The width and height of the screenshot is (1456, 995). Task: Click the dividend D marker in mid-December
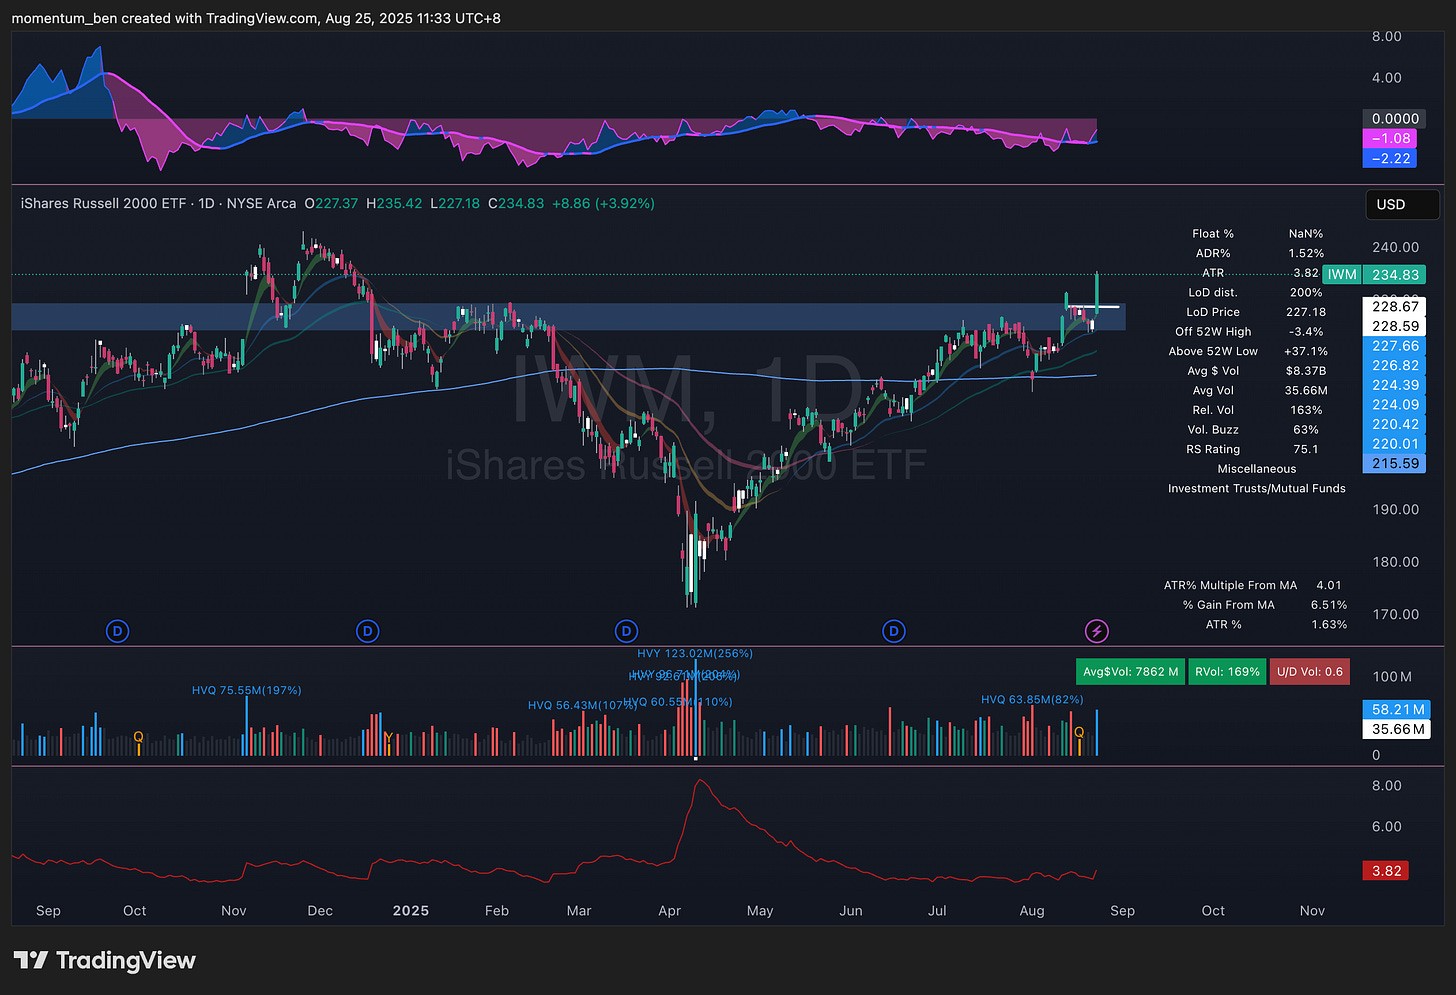368,631
